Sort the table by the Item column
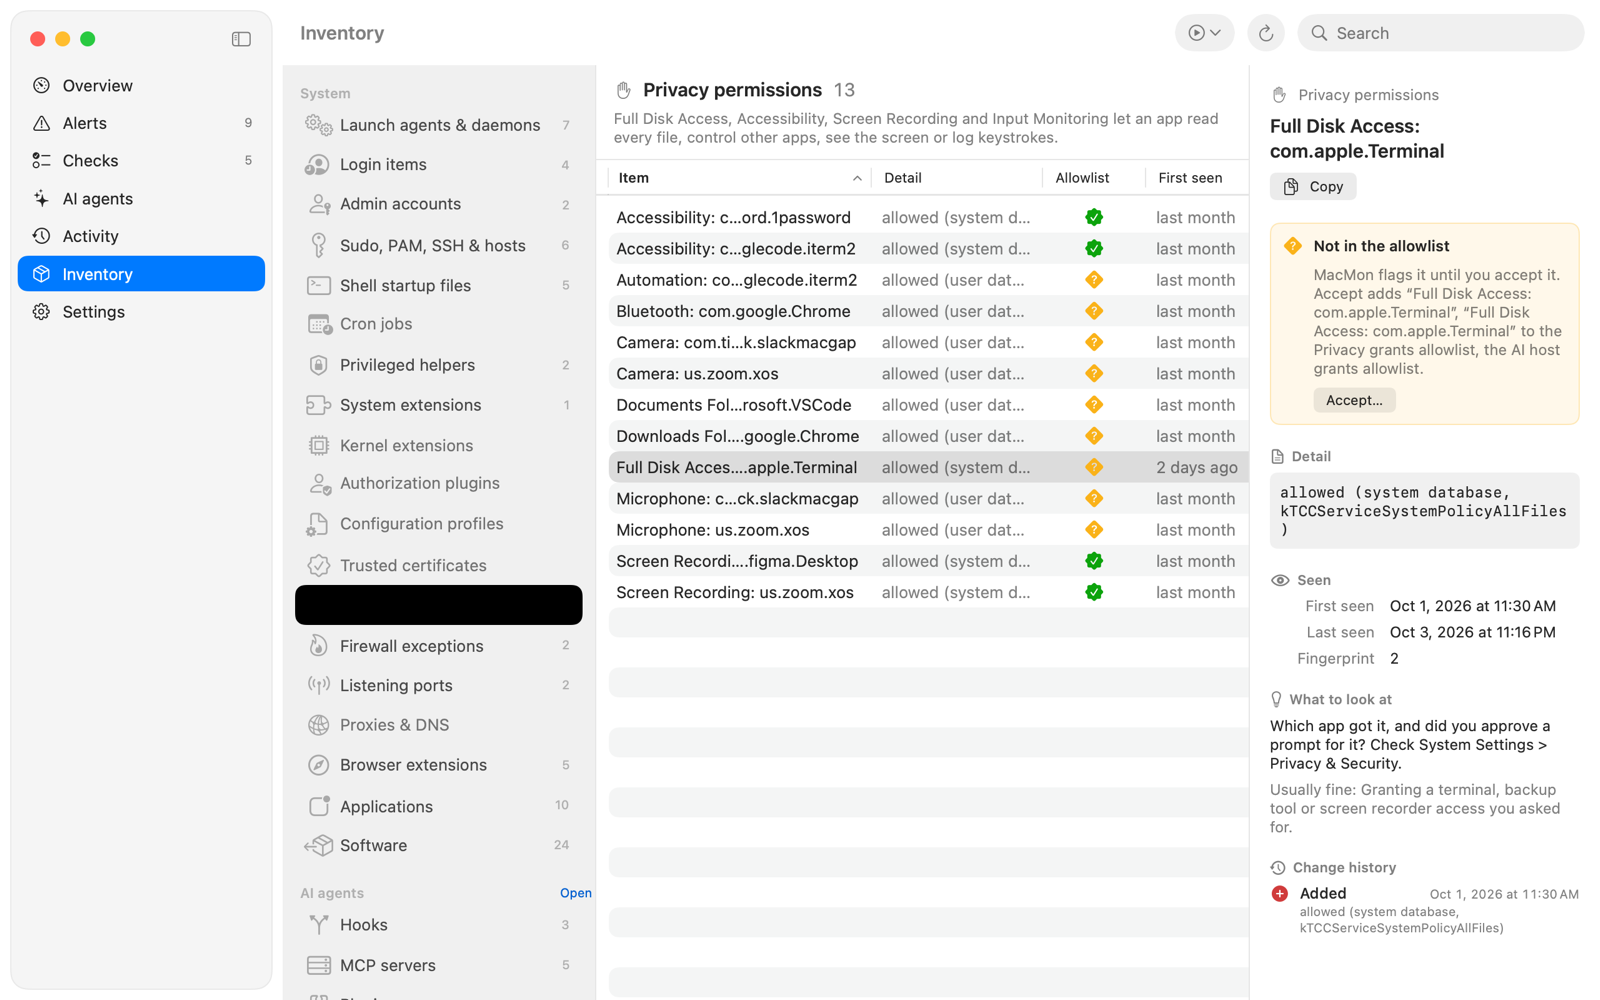1600x1000 pixels. 739,178
